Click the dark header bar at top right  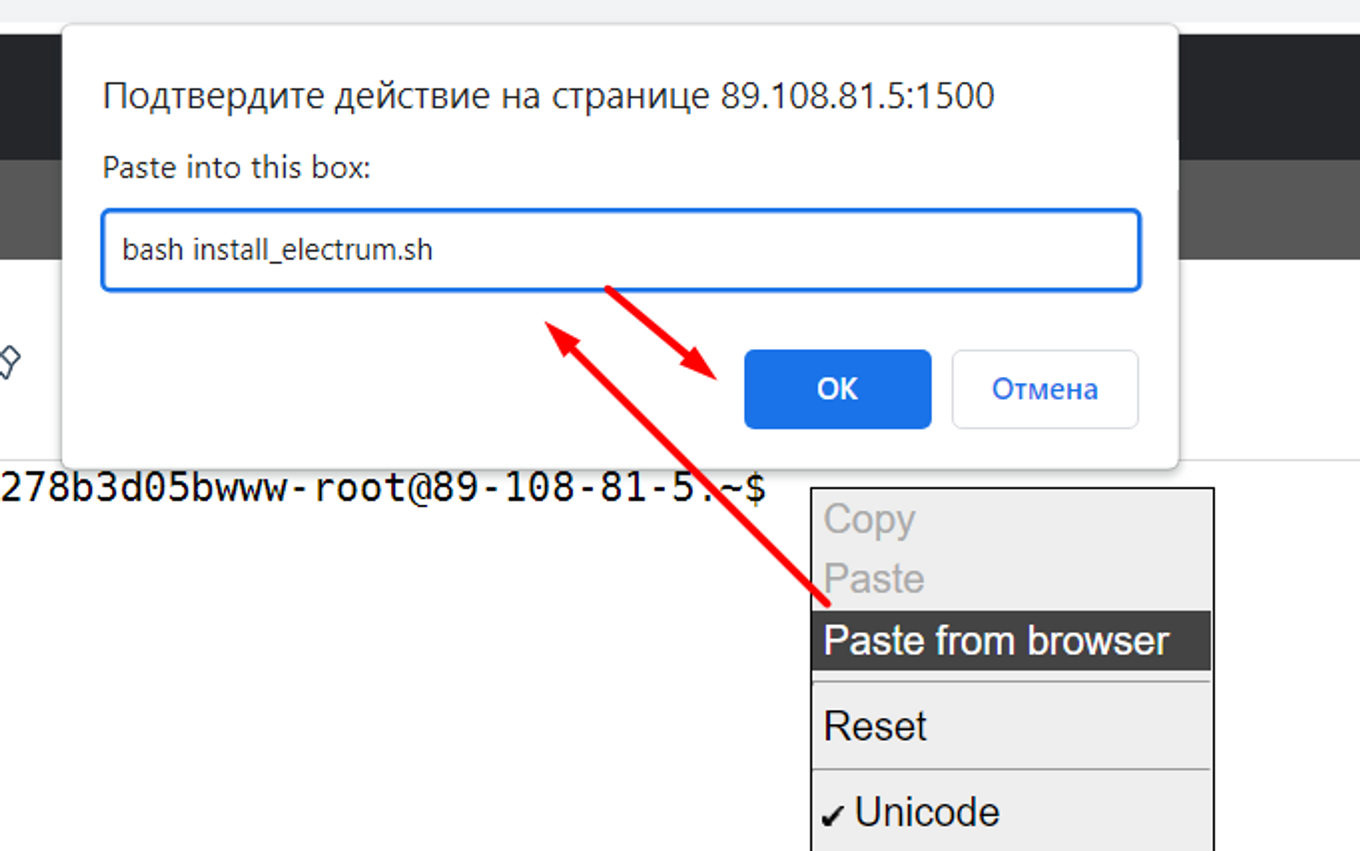pyautogui.click(x=1268, y=95)
